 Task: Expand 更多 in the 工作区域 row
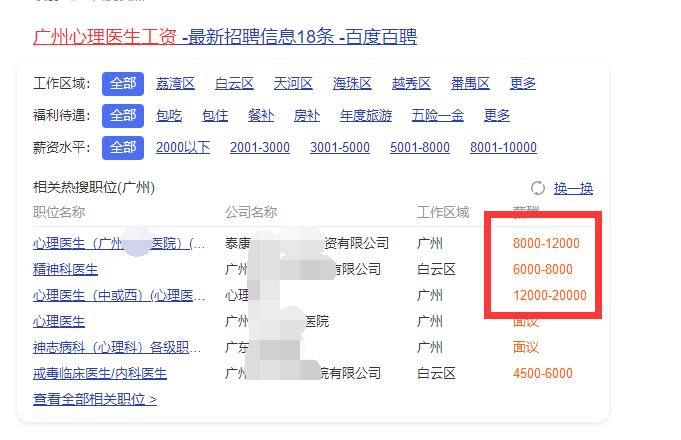pos(523,83)
